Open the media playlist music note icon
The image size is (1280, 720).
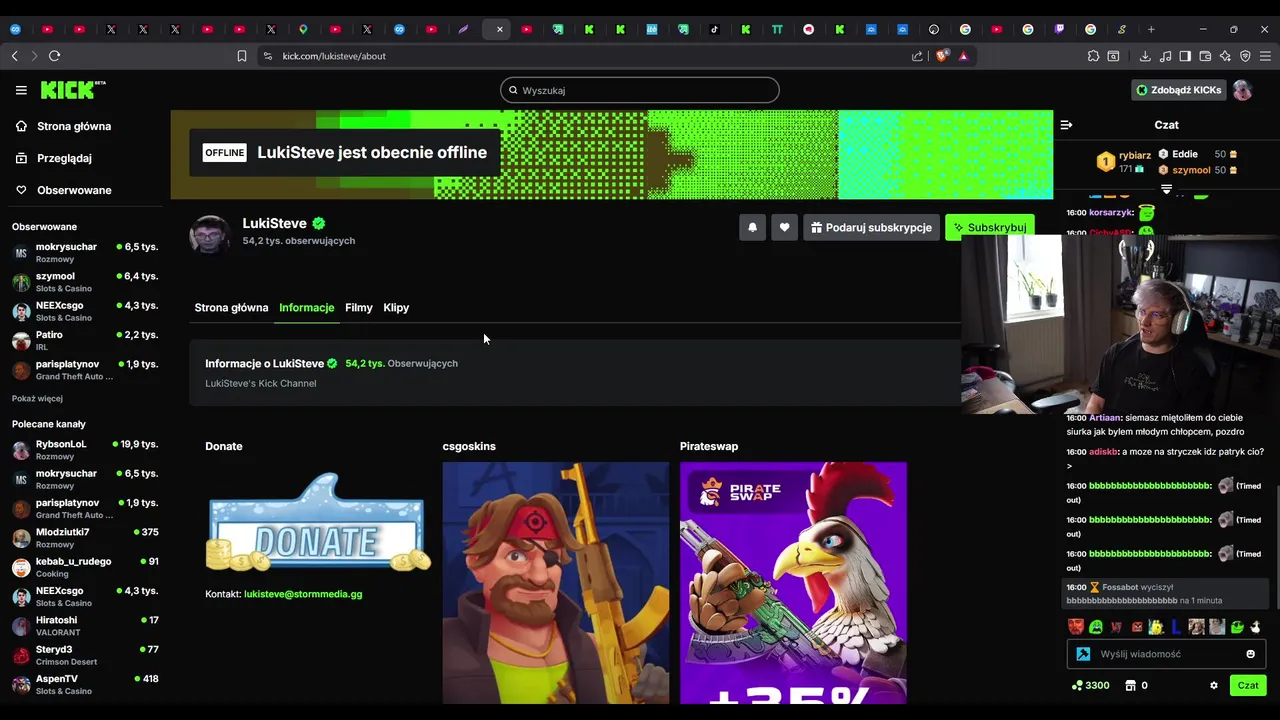tap(1165, 56)
